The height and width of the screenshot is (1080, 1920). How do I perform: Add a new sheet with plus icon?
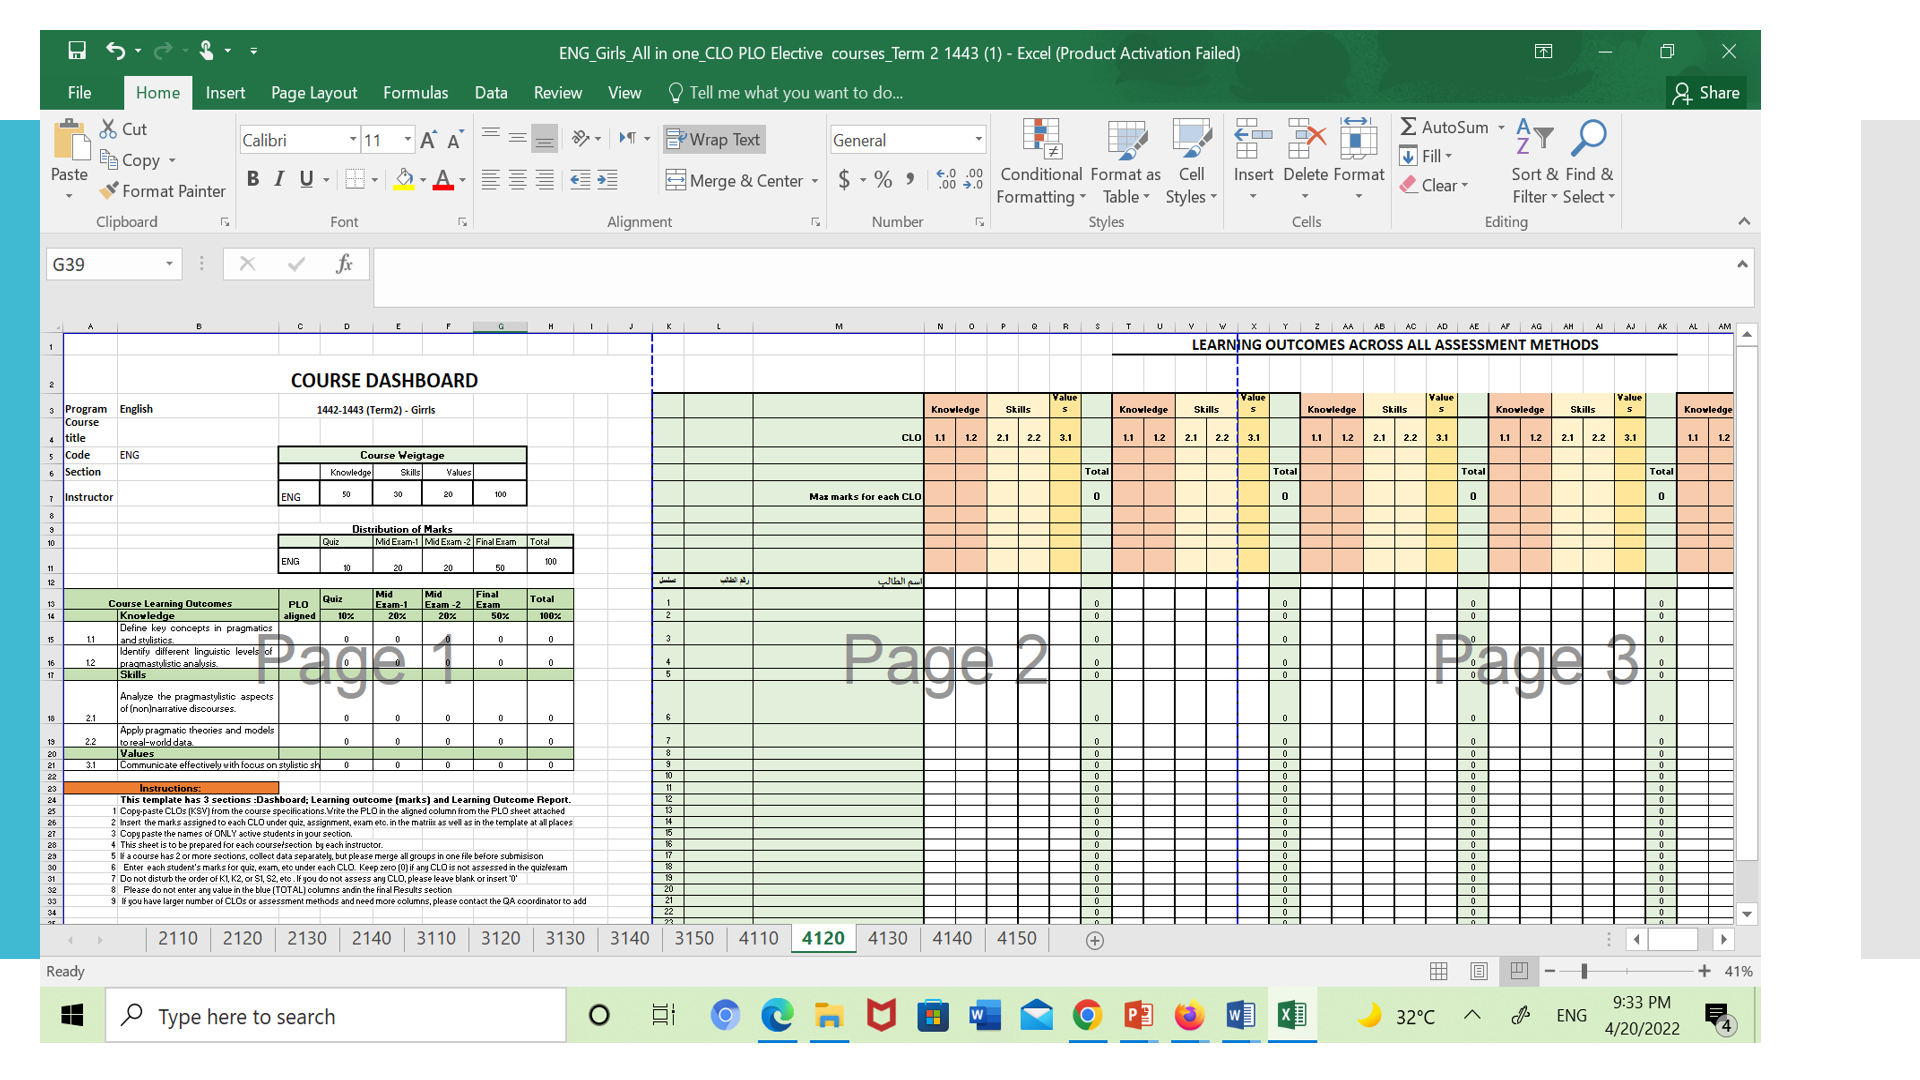point(1094,940)
